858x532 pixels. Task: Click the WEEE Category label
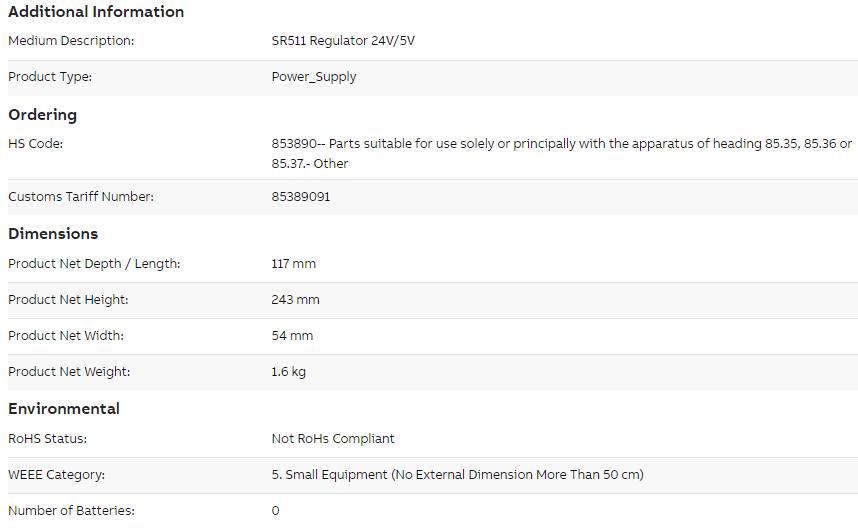pyautogui.click(x=56, y=475)
